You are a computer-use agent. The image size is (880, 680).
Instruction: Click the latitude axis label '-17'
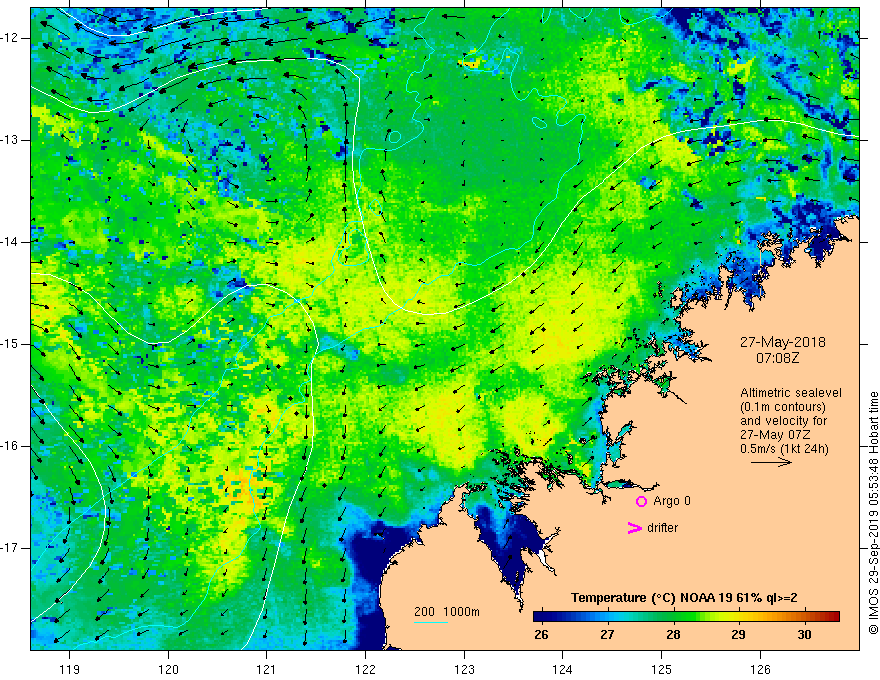(10, 548)
